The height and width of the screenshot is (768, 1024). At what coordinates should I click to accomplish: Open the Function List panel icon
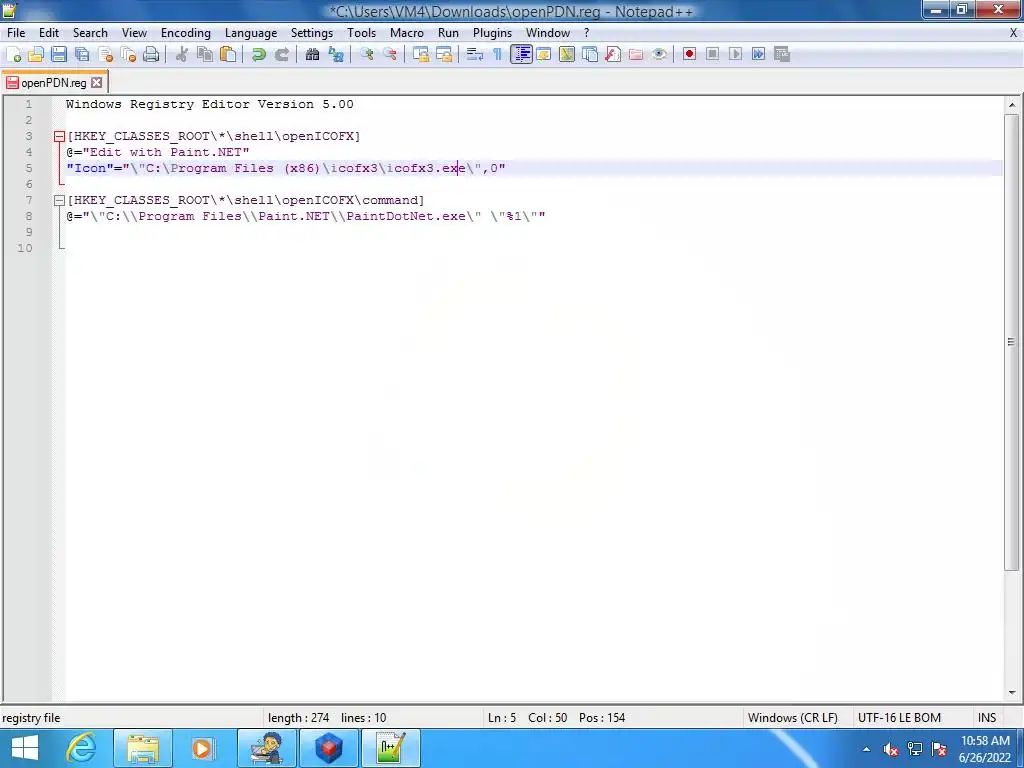click(613, 54)
